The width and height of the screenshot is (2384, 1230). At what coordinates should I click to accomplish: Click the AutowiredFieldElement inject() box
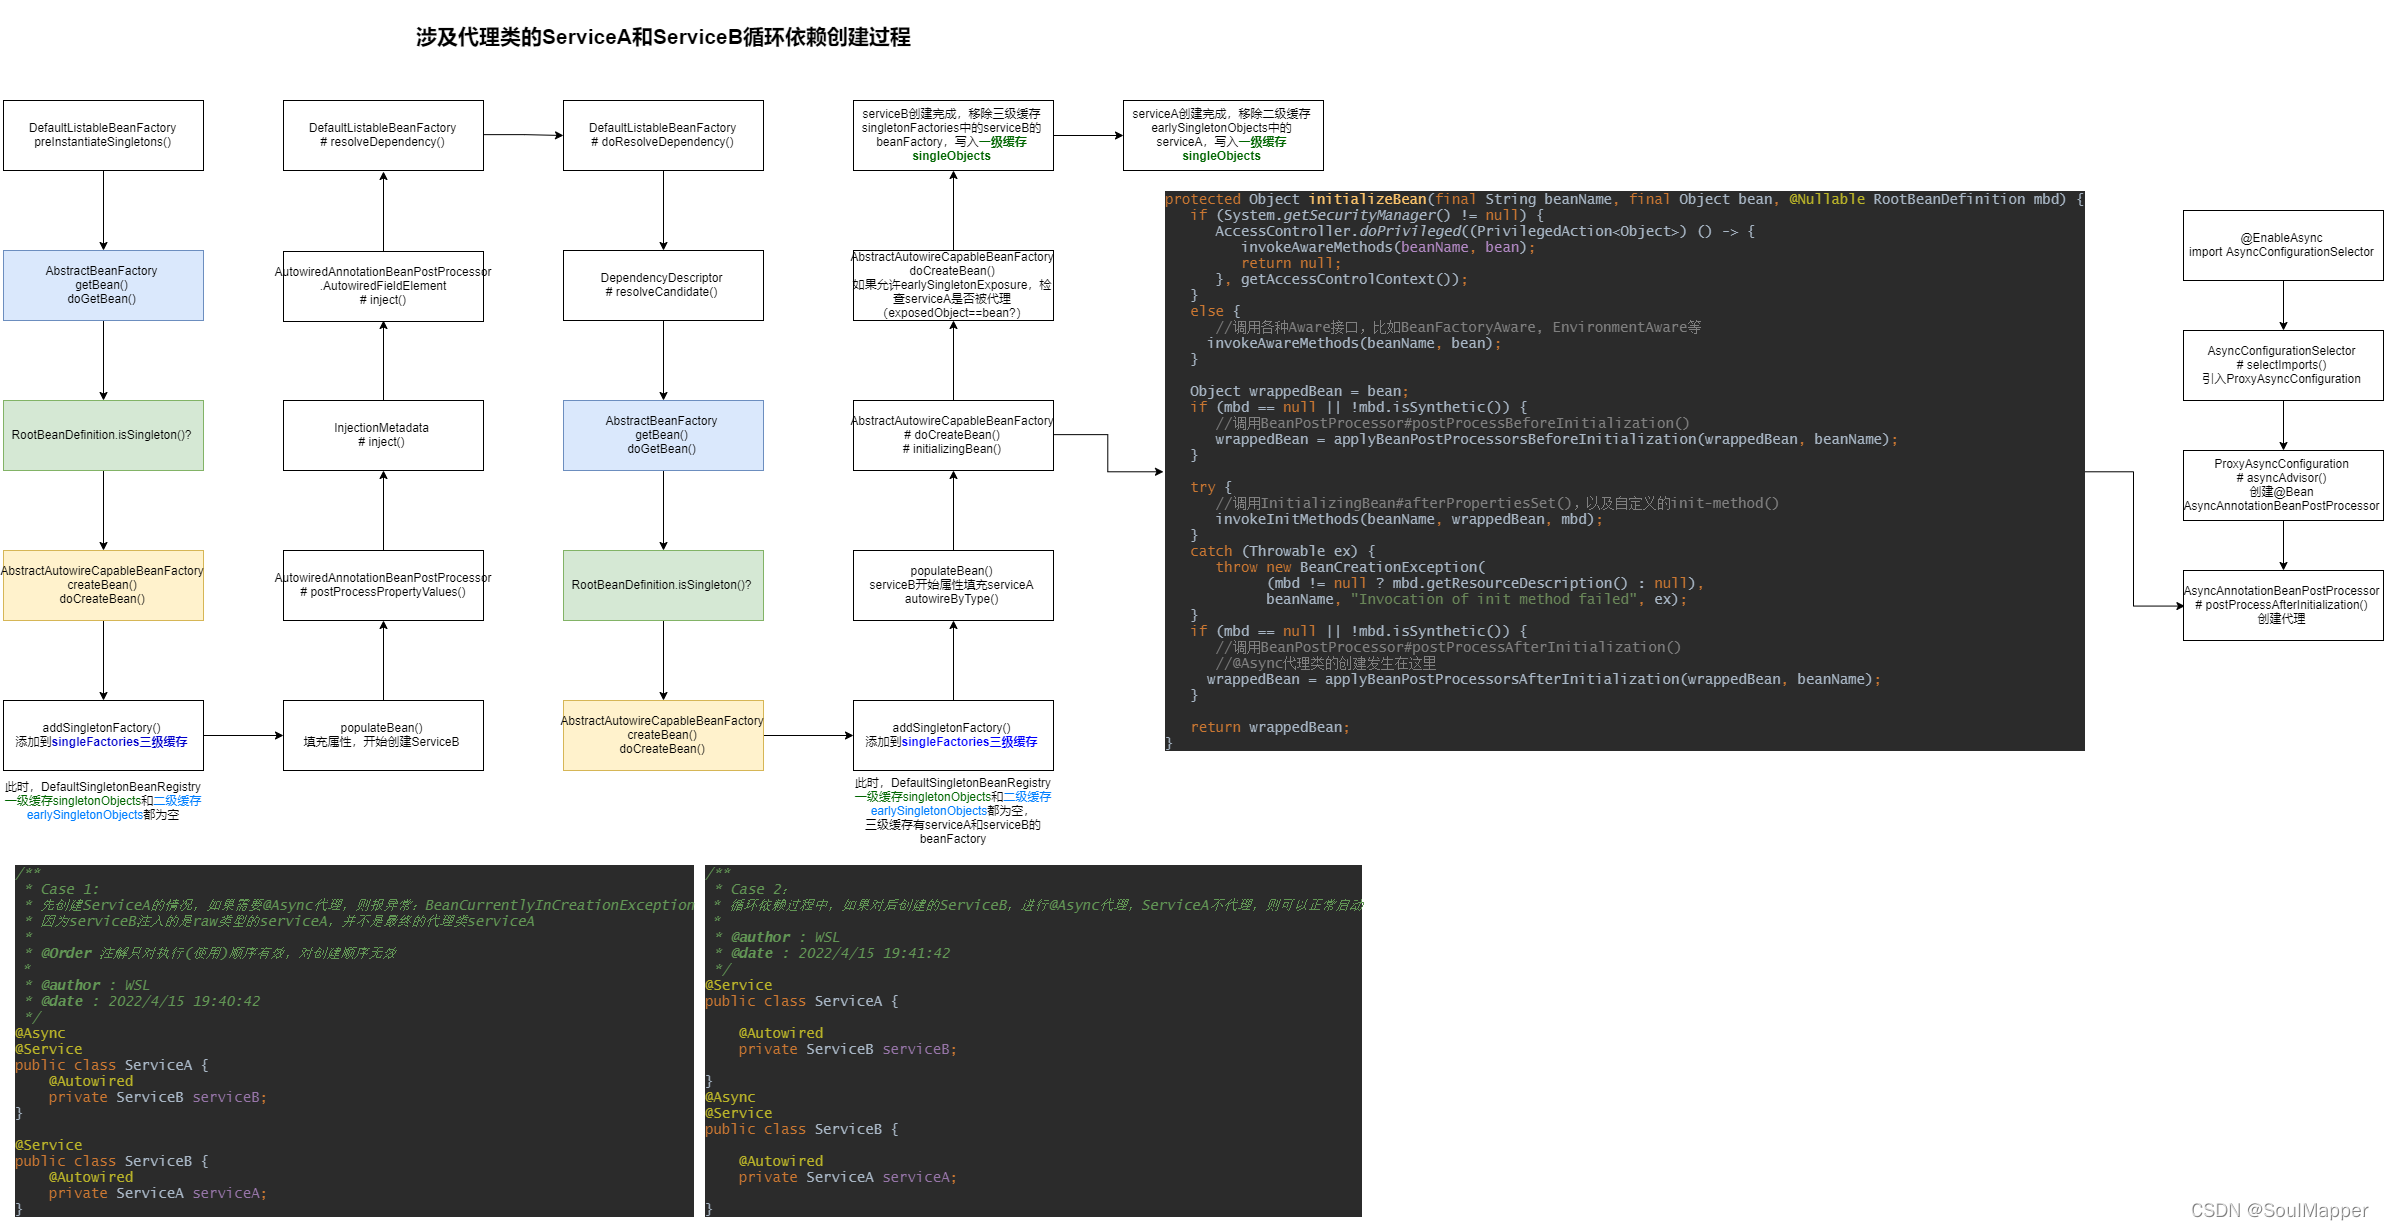[383, 285]
